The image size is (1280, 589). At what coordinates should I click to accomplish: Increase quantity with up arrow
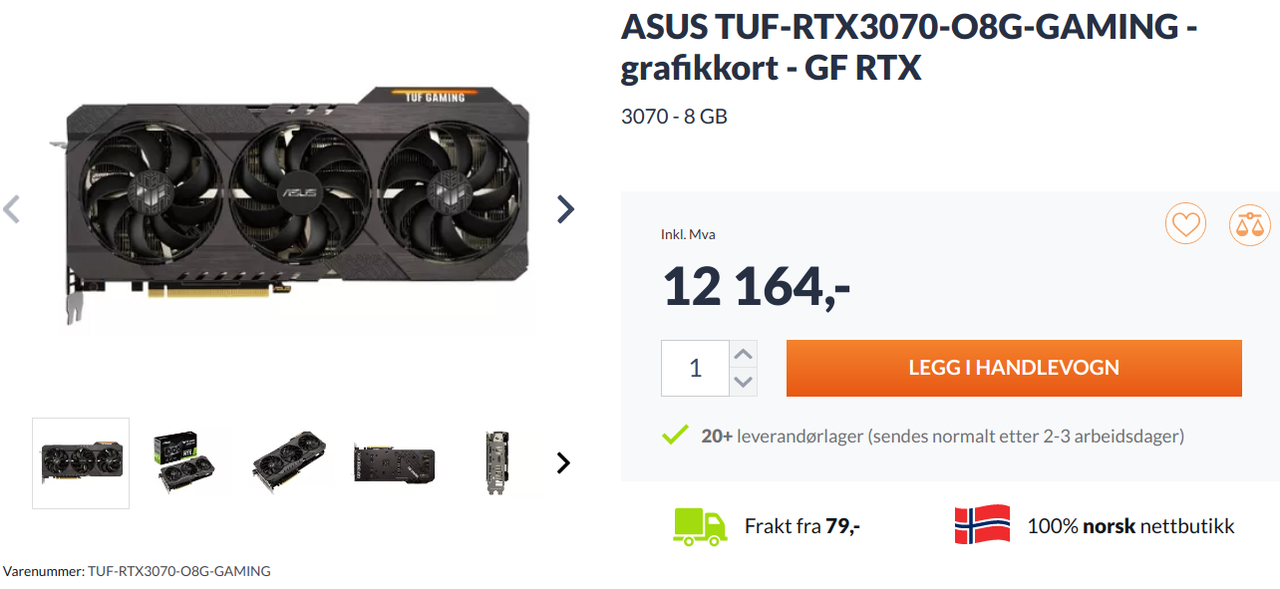click(x=743, y=354)
